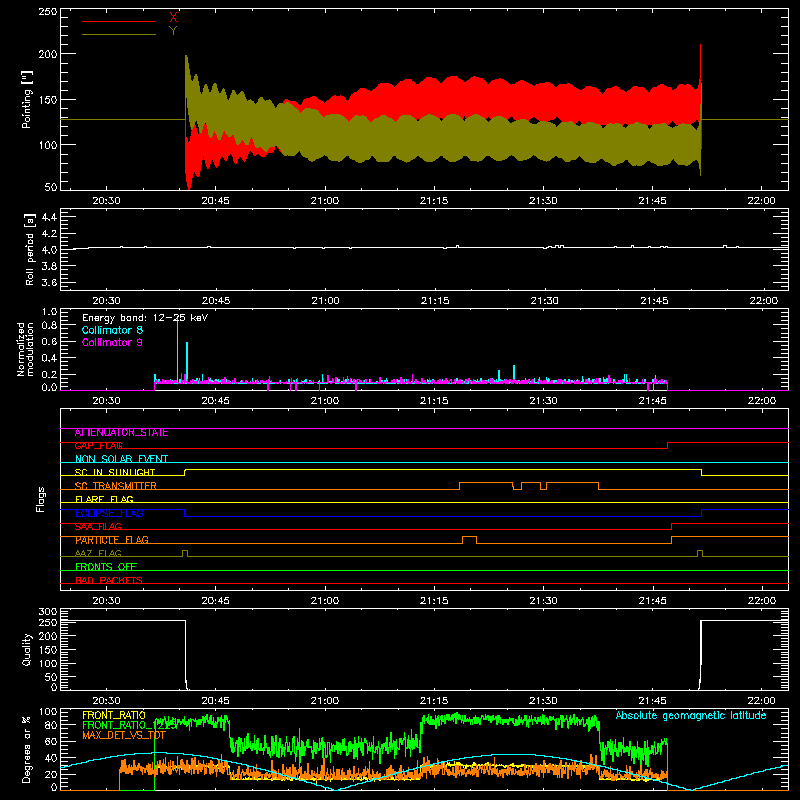Screen dimensions: 800x800
Task: Click the 21:45 label under Quality plot
Action: 653,701
